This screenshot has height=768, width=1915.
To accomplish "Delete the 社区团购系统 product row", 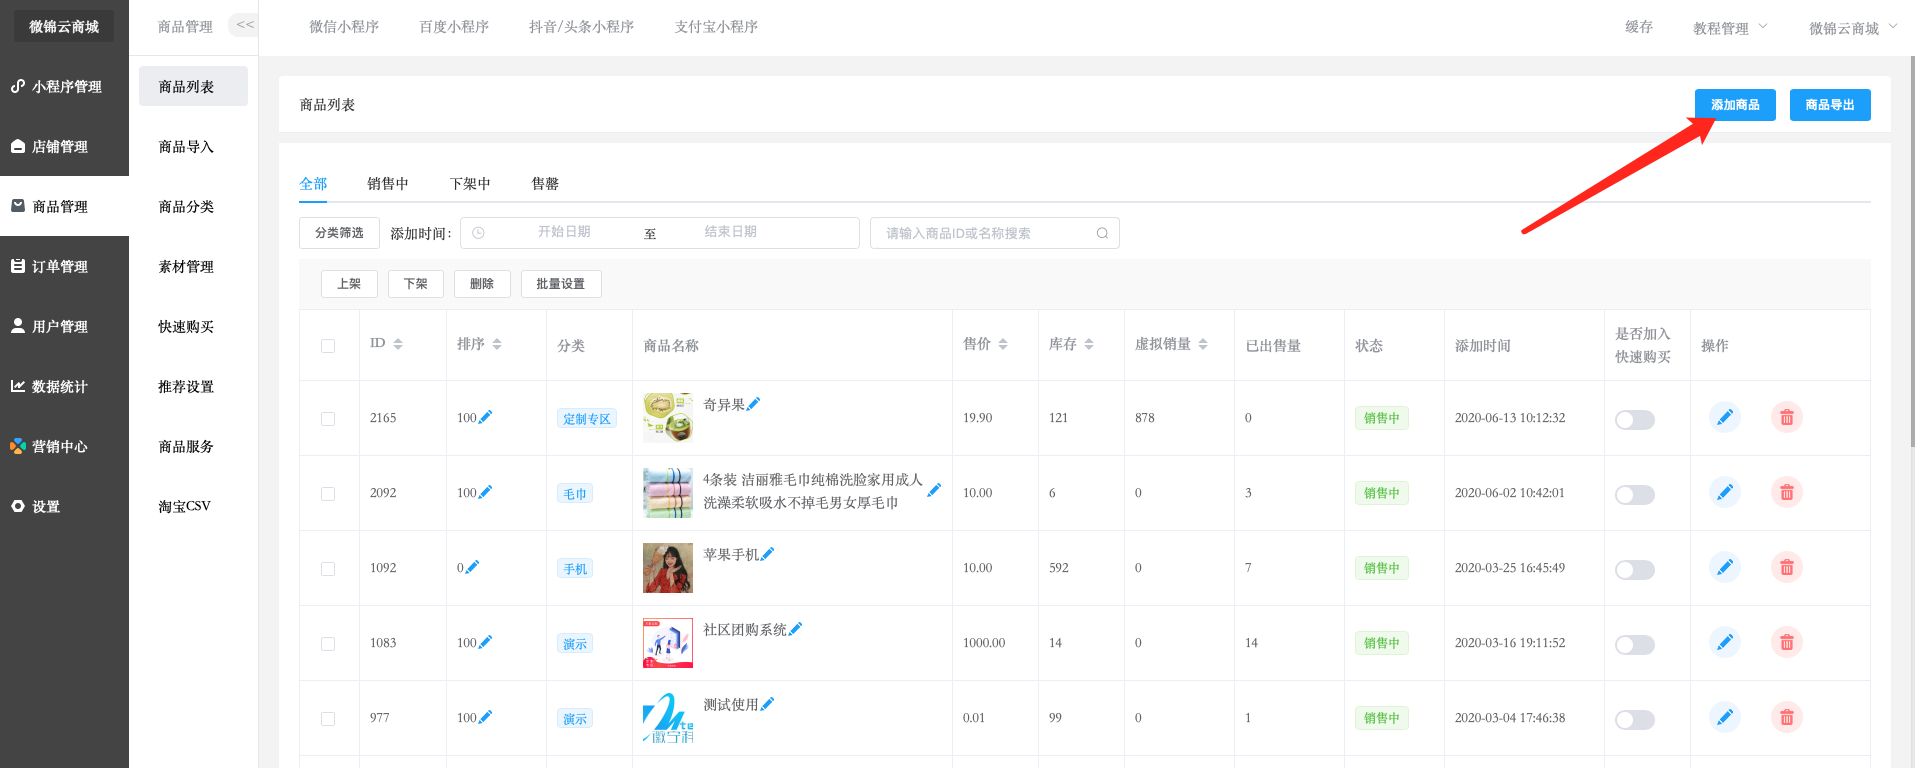I will [x=1787, y=642].
